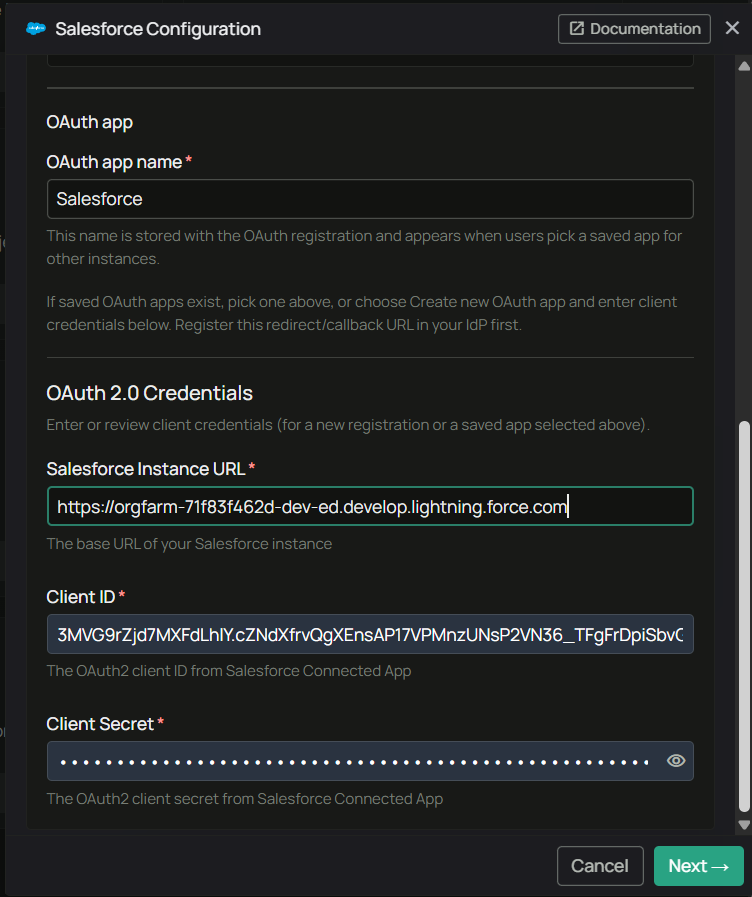The height and width of the screenshot is (897, 752).
Task: Click the 'Salesforce Configuration' title text
Action: point(158,29)
